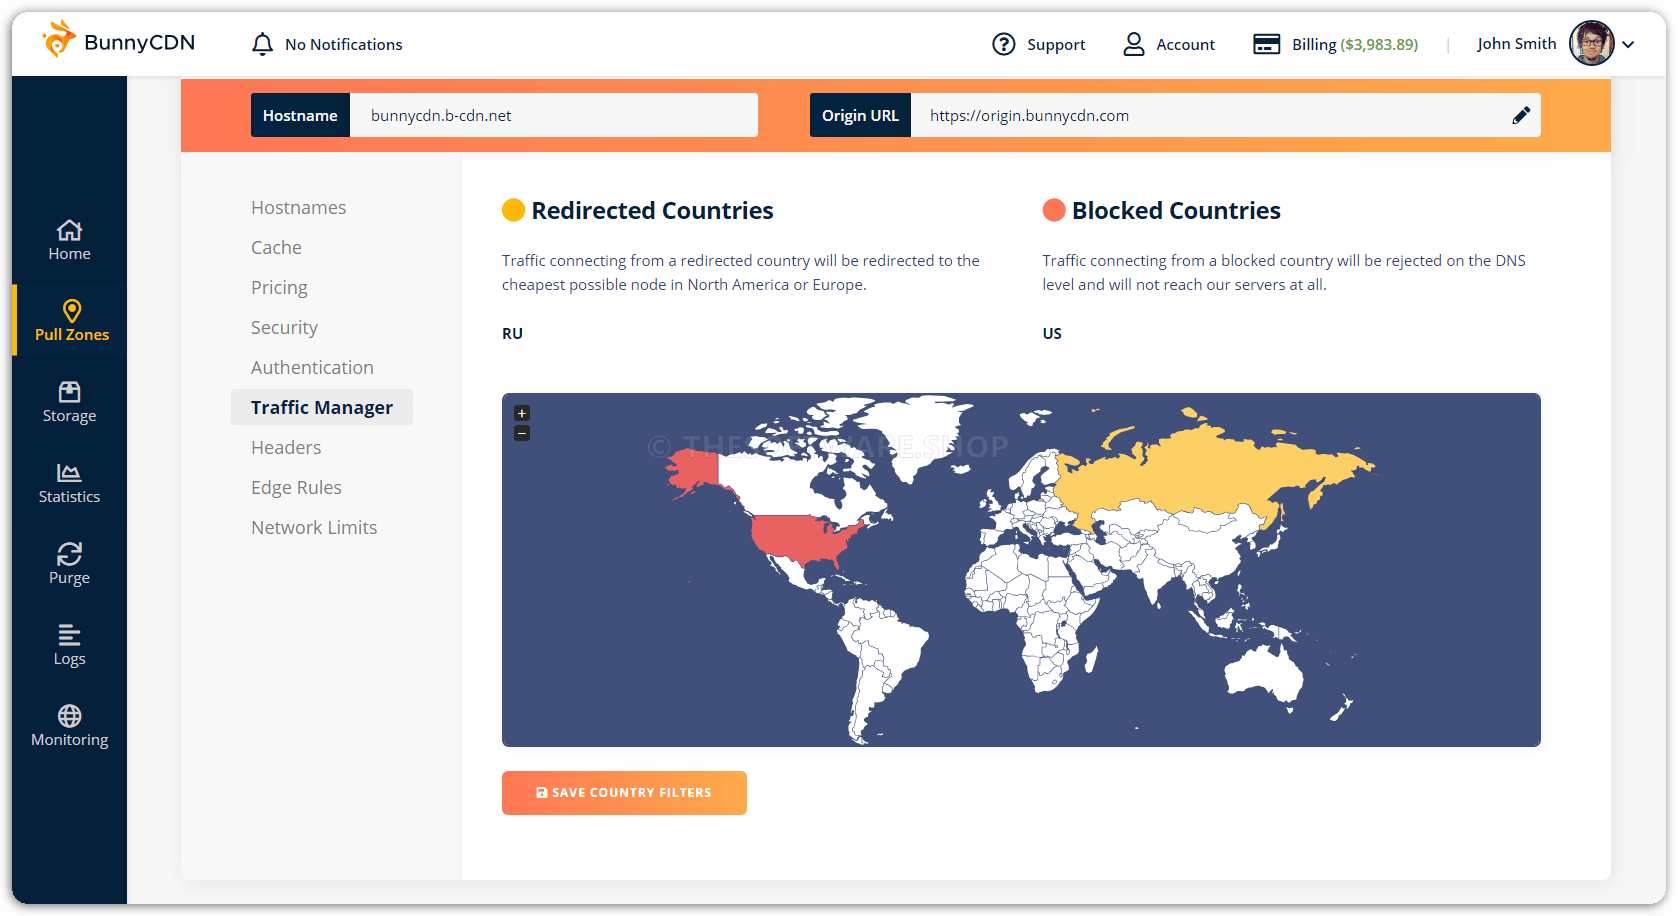The height and width of the screenshot is (916, 1678).
Task: Click the Hostname input field
Action: point(553,115)
